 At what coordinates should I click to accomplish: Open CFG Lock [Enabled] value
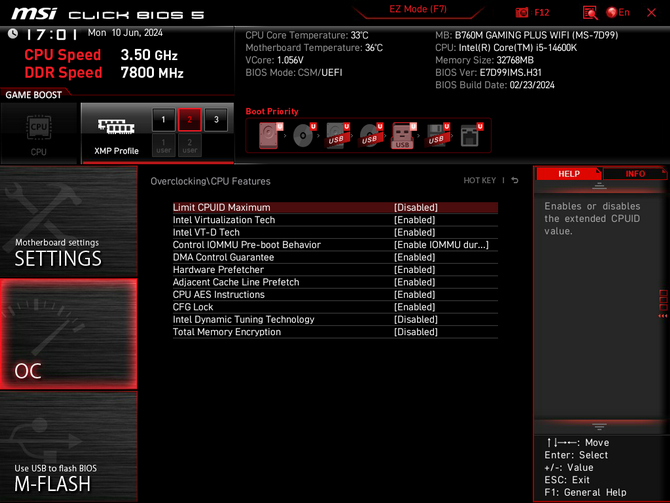pyautogui.click(x=414, y=307)
